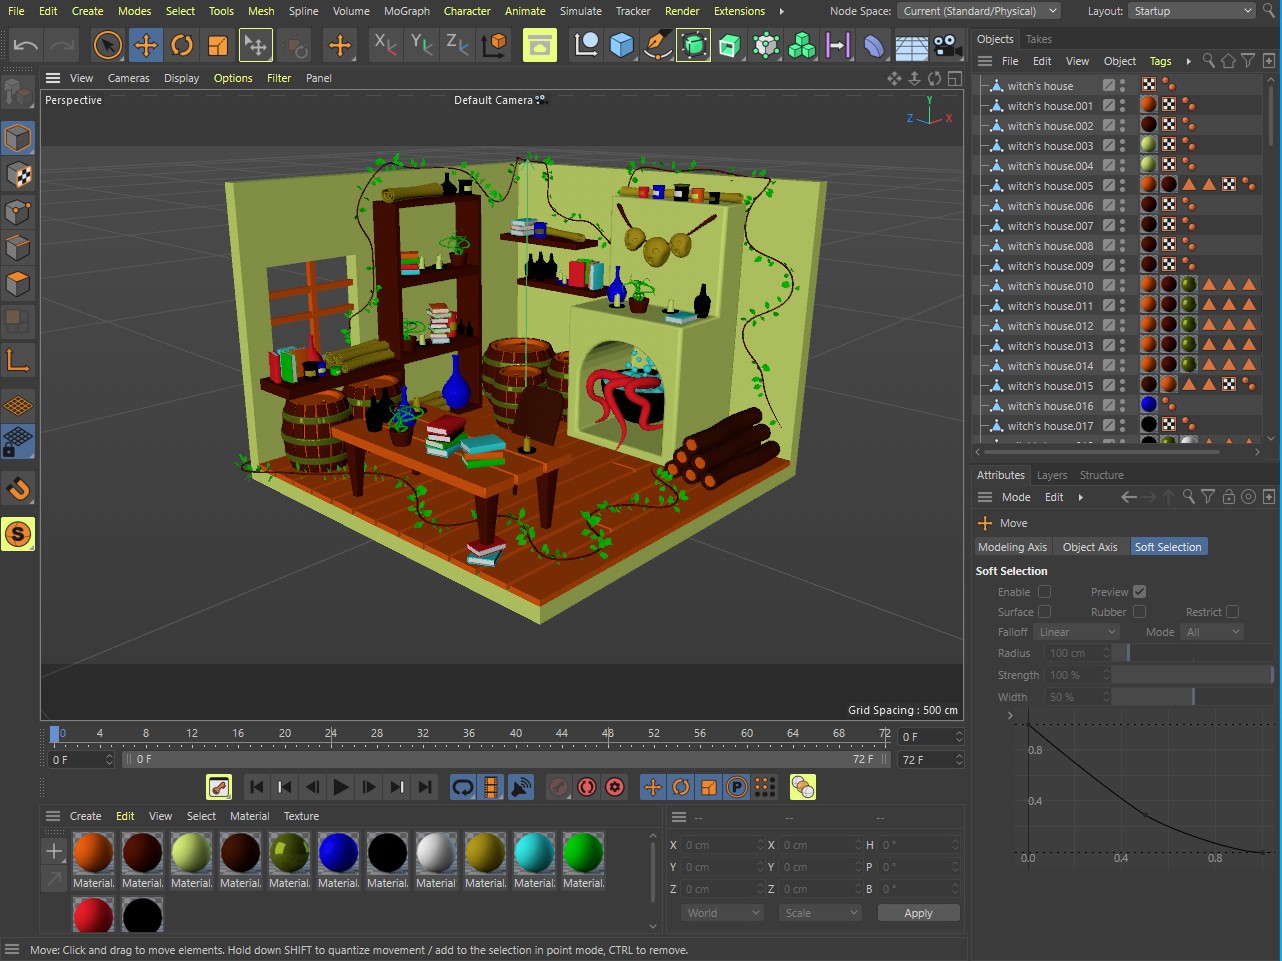Enable the Soft Selection Enable checkbox
This screenshot has height=961, width=1282.
(x=1044, y=592)
